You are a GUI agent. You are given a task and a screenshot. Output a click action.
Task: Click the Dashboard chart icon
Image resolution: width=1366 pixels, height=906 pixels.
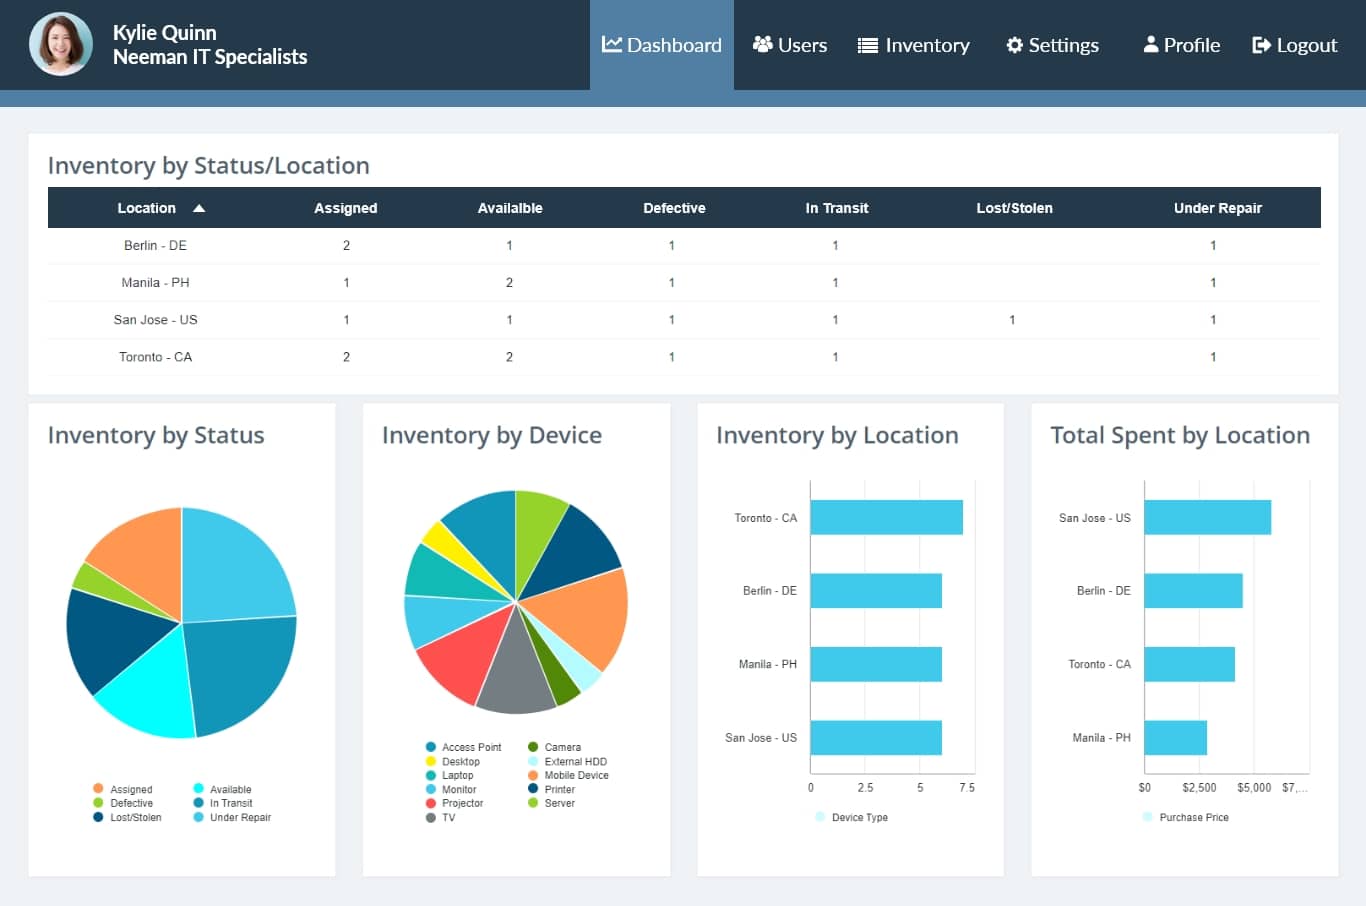[611, 45]
